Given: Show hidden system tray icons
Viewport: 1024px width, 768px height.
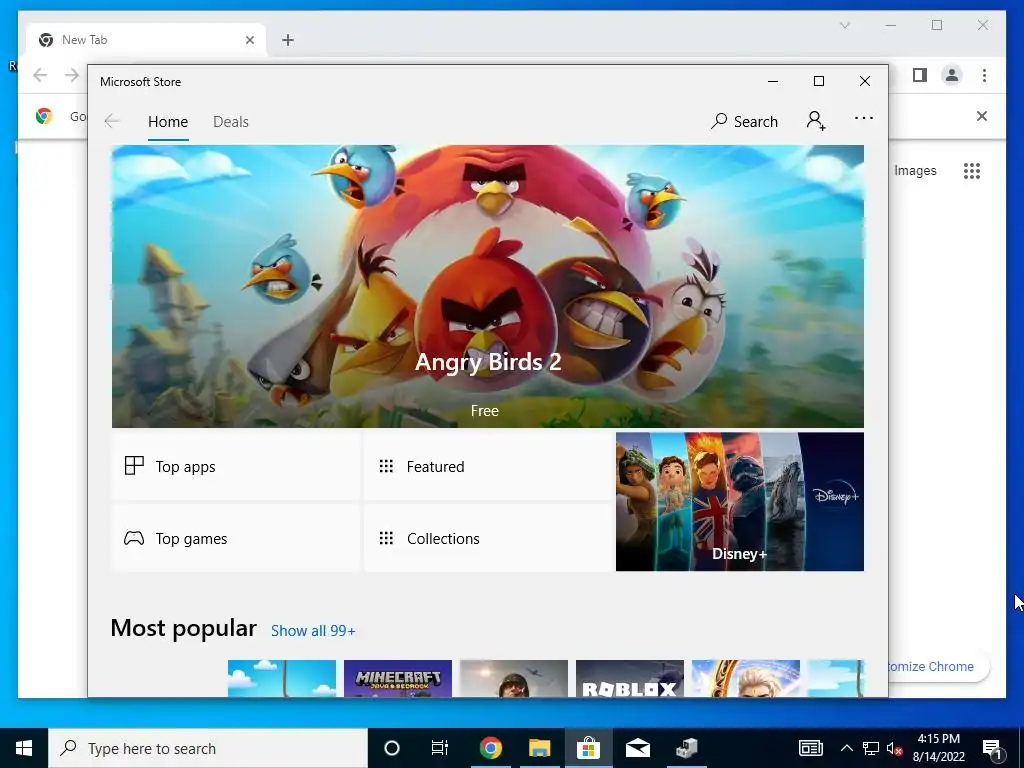Looking at the screenshot, I should point(846,748).
